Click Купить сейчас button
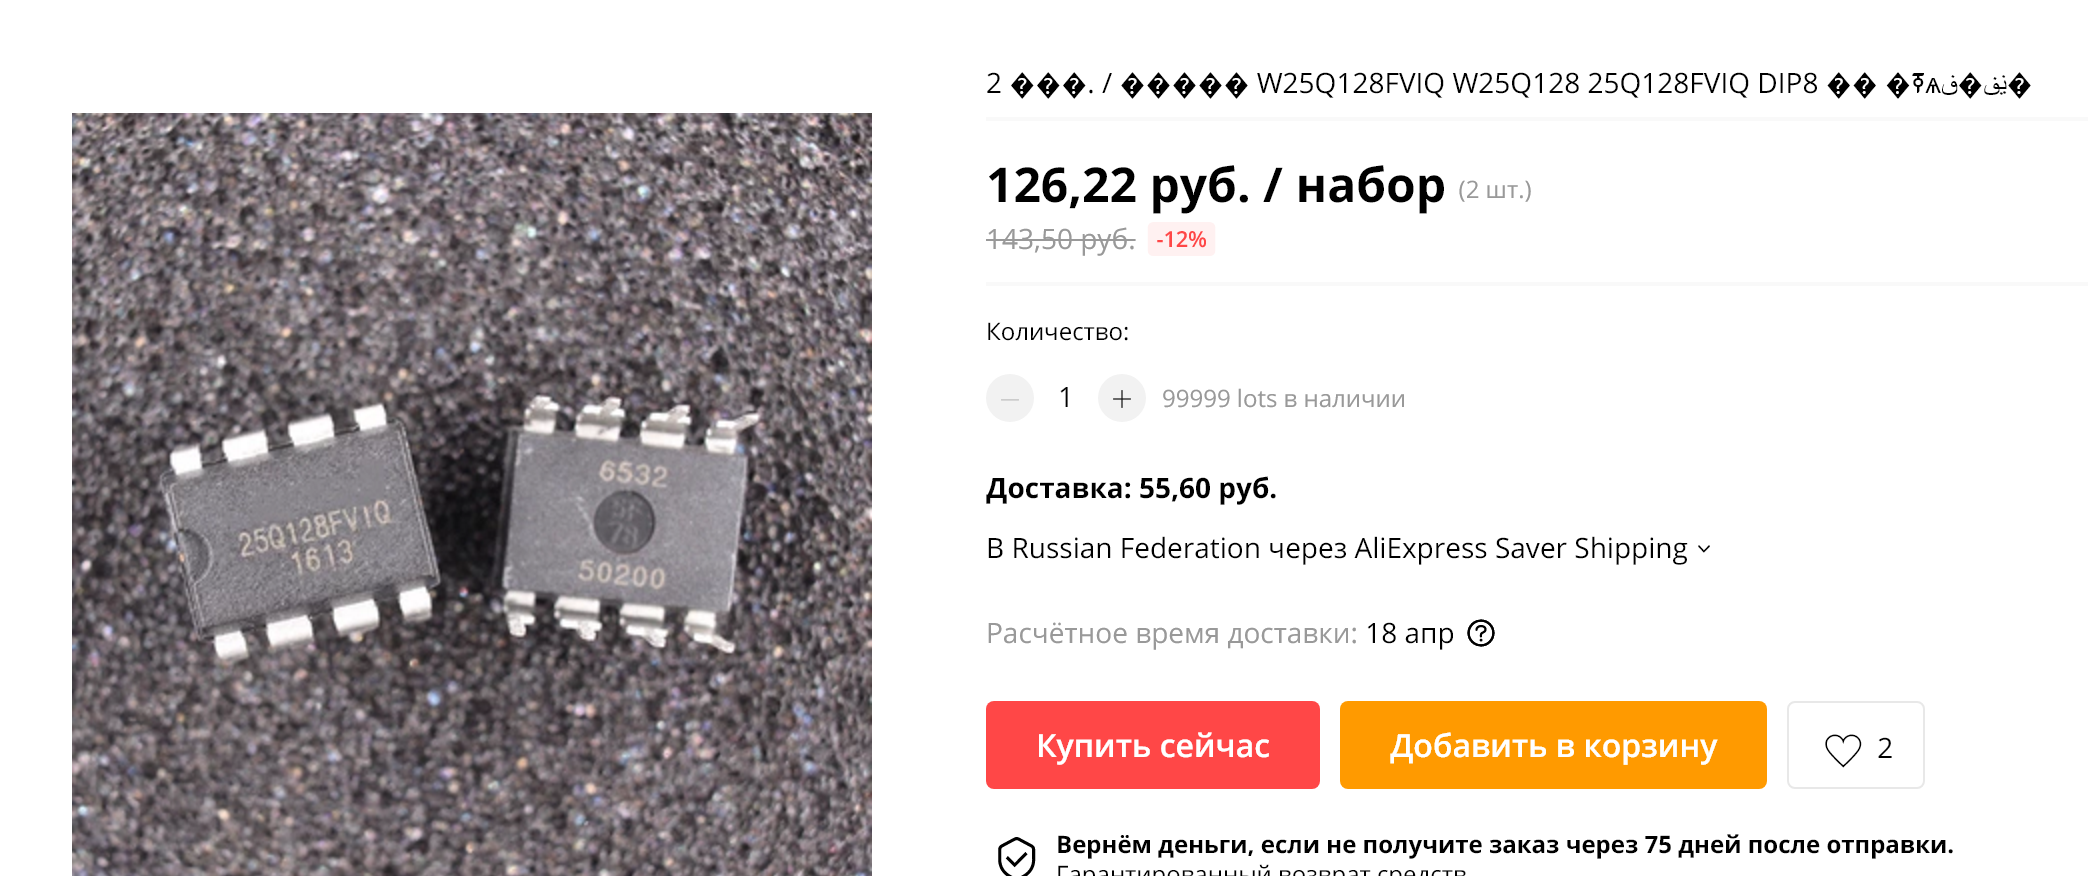 coord(1152,745)
